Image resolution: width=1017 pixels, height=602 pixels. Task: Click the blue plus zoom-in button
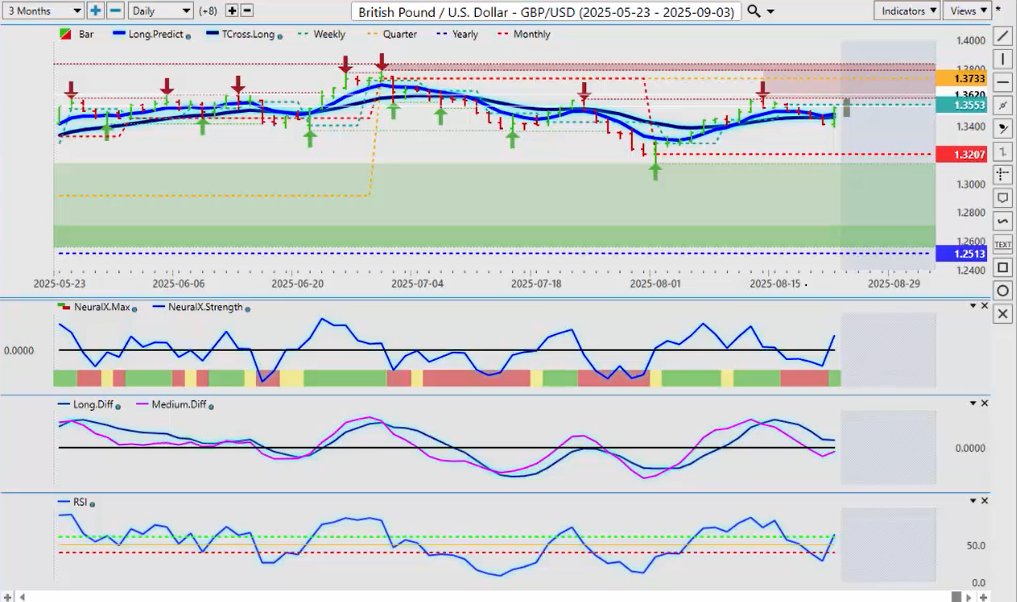pos(95,10)
